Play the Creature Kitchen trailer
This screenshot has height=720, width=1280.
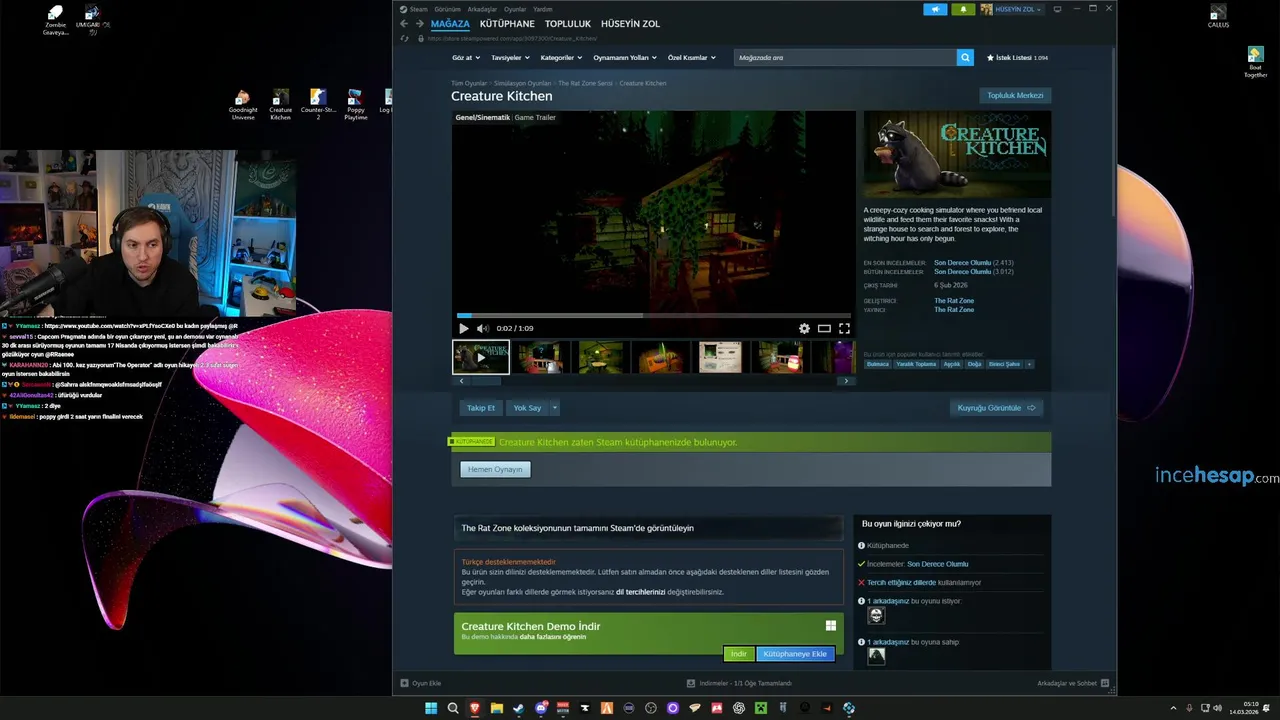[x=463, y=328]
